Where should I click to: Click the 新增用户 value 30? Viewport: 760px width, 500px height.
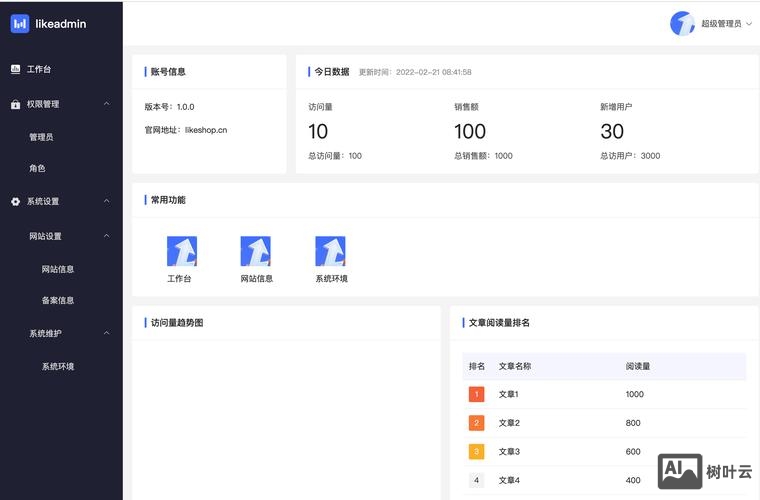pyautogui.click(x=612, y=131)
